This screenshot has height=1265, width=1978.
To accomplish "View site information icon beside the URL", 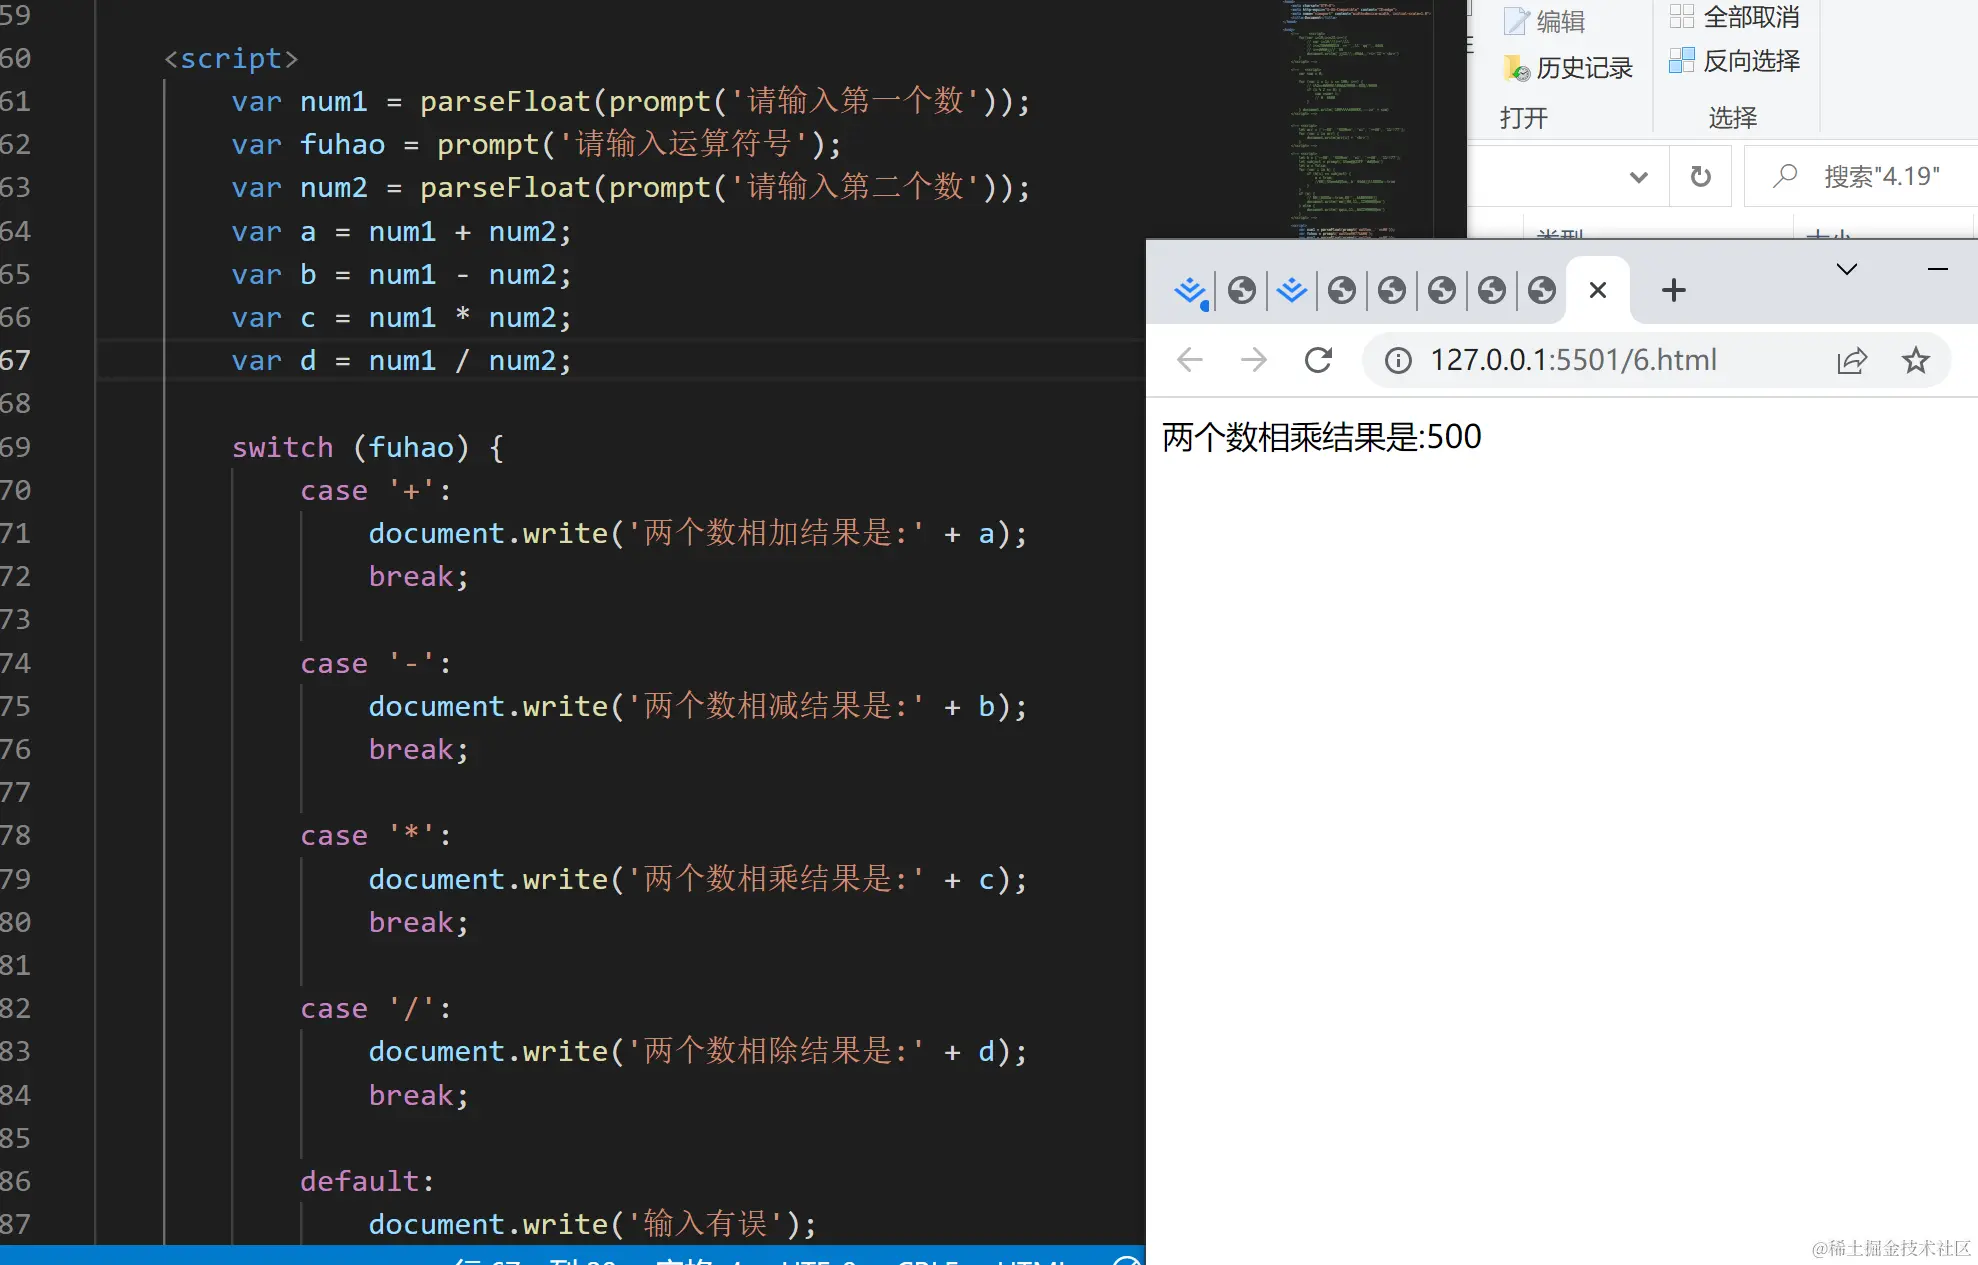I will (1398, 360).
